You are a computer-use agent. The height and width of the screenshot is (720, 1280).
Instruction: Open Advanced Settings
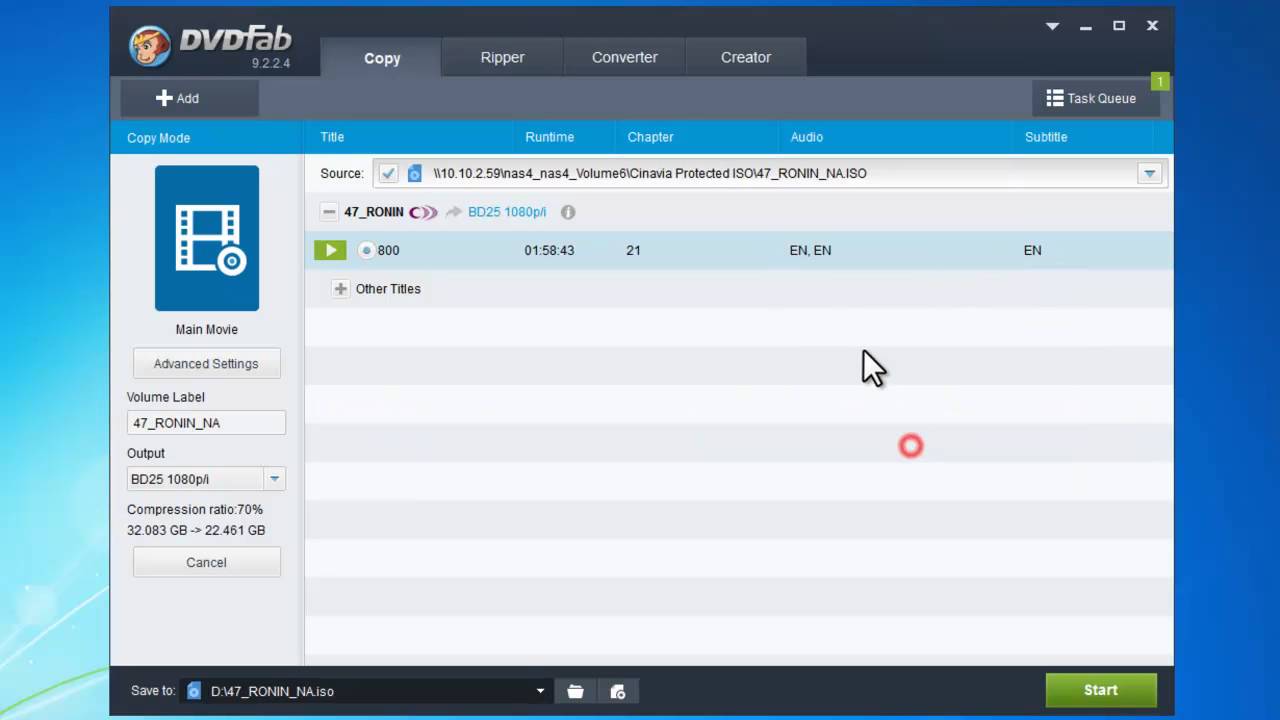pyautogui.click(x=206, y=363)
